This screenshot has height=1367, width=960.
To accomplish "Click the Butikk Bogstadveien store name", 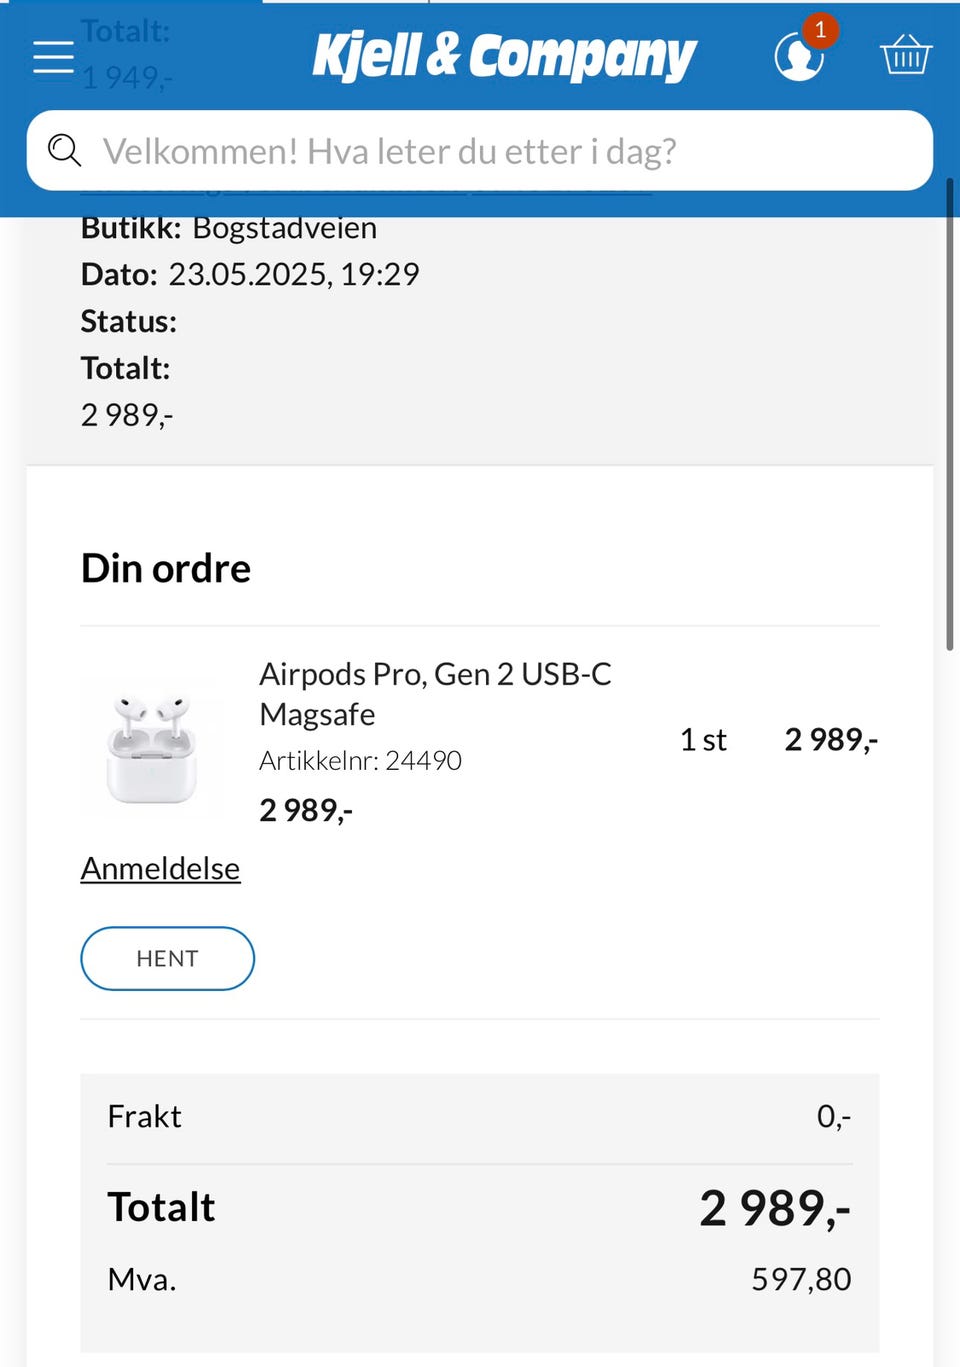I will (284, 228).
